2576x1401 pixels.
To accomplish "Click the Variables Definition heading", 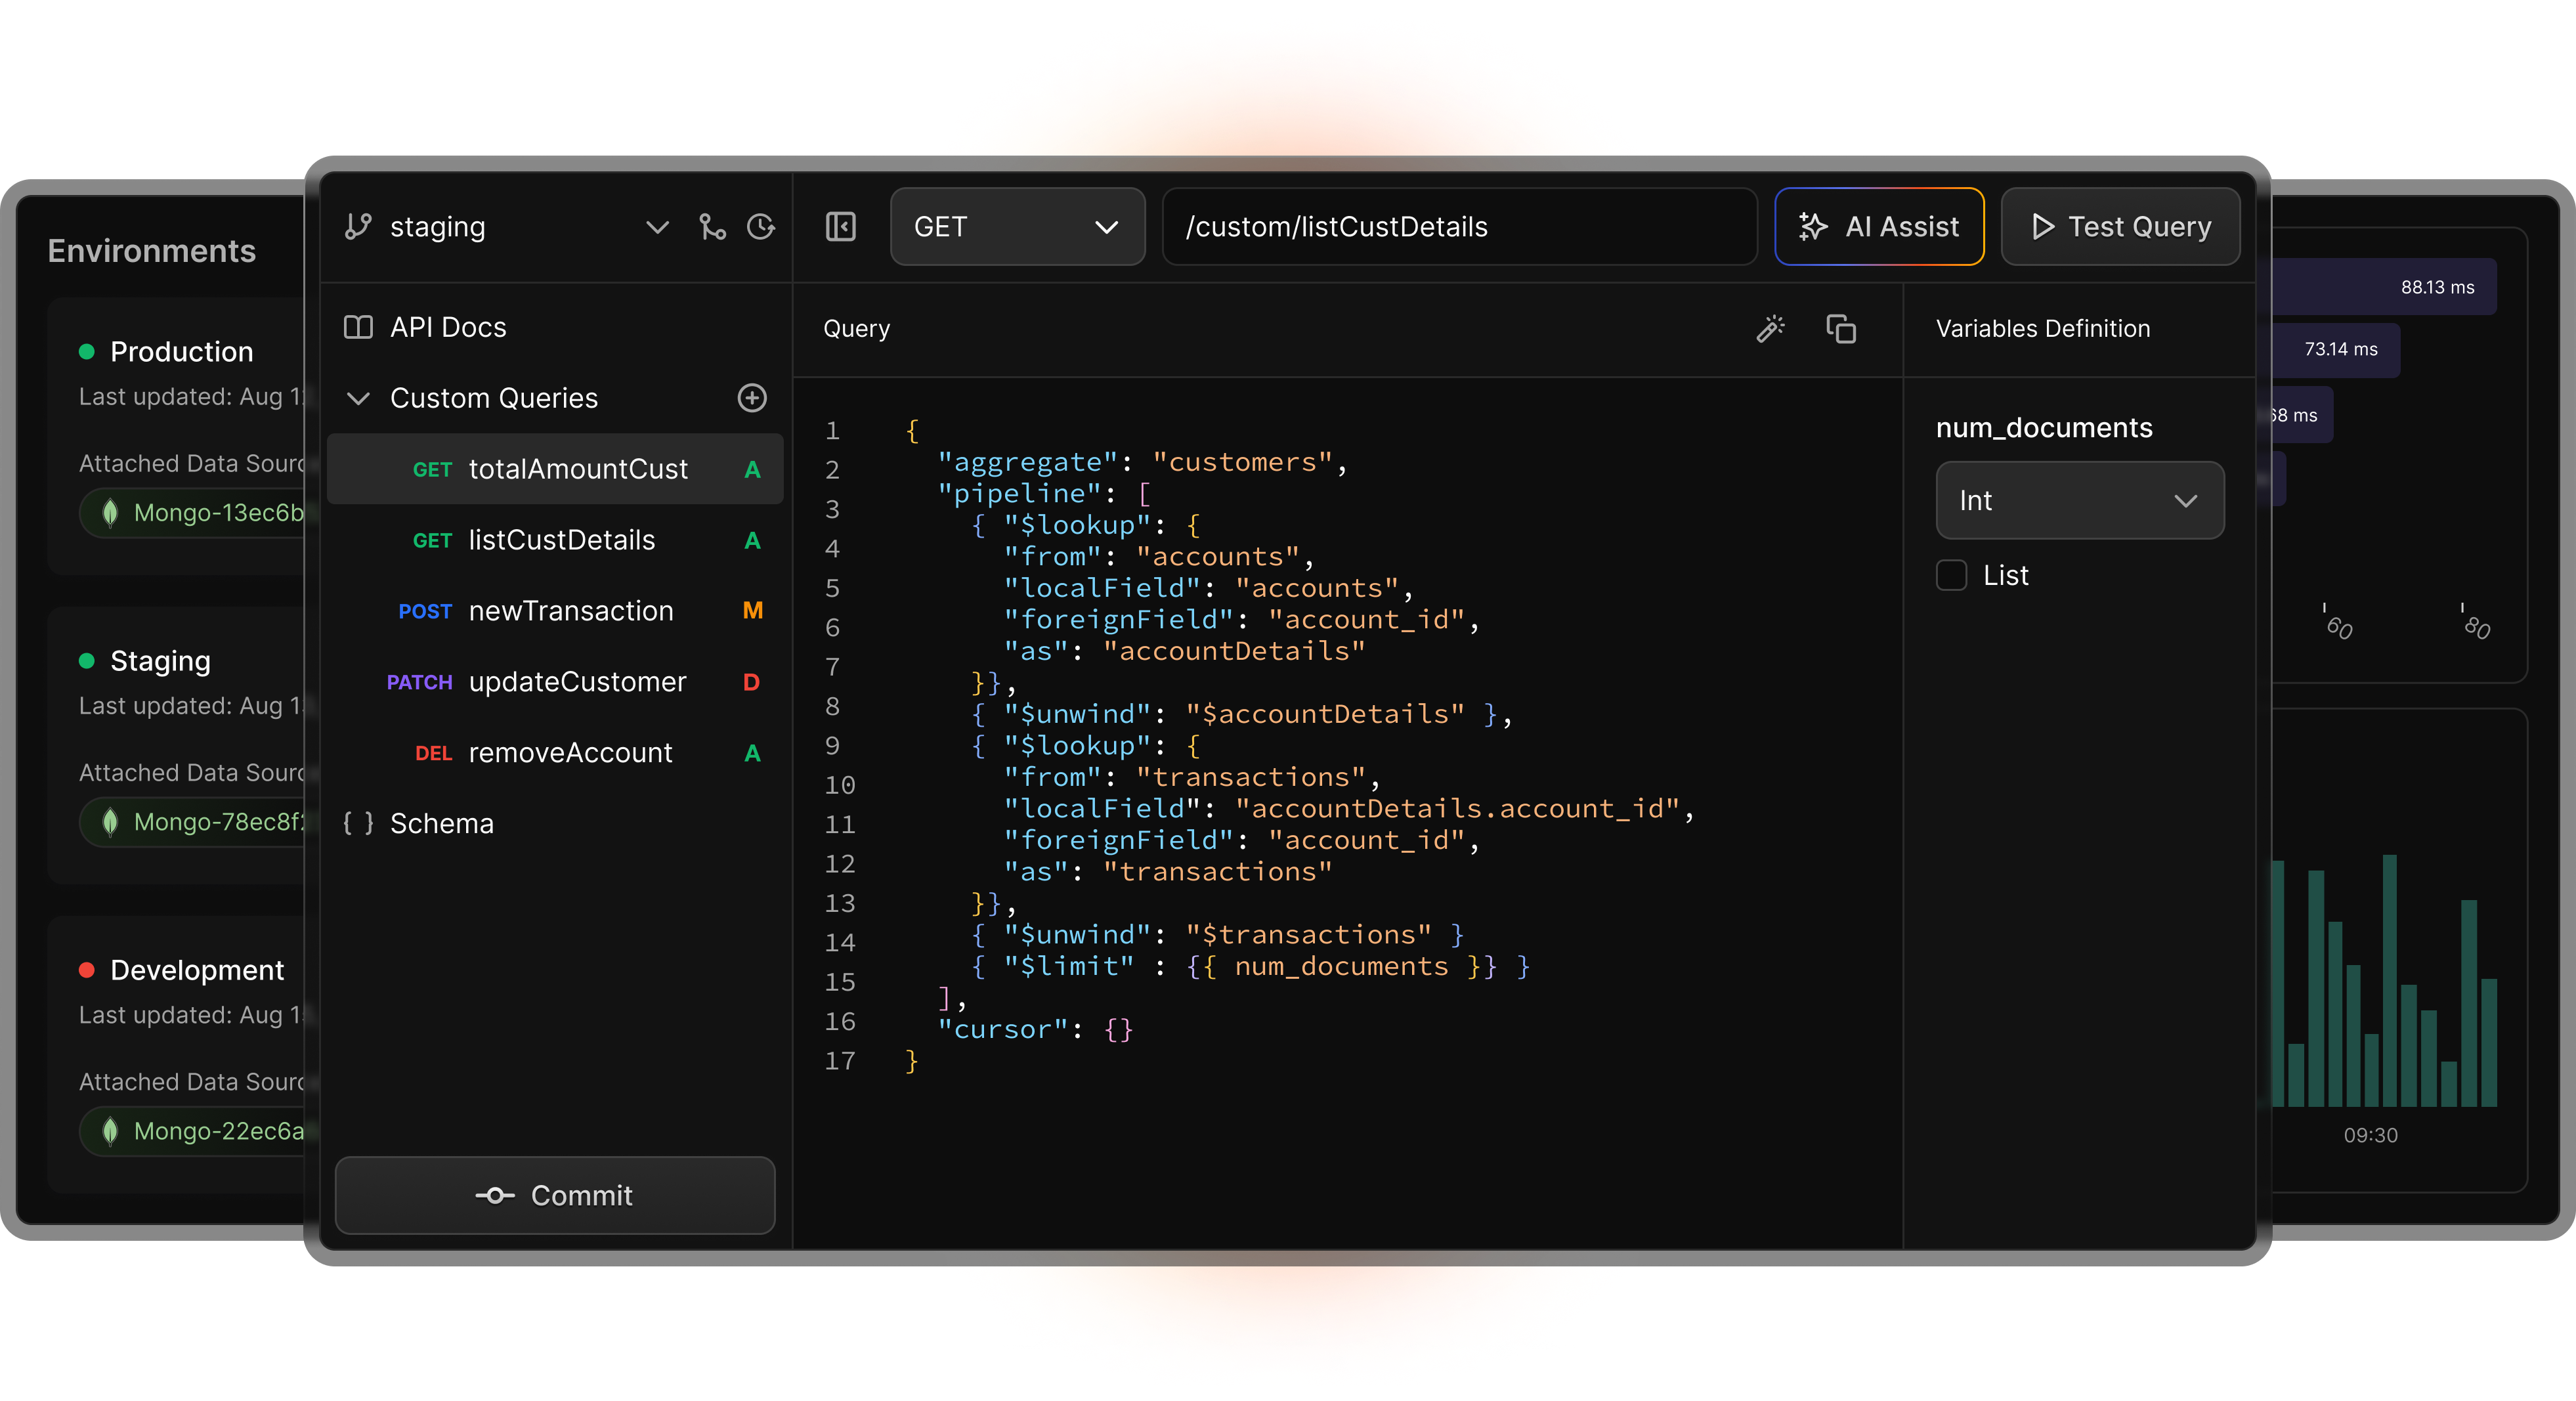I will (2043, 328).
